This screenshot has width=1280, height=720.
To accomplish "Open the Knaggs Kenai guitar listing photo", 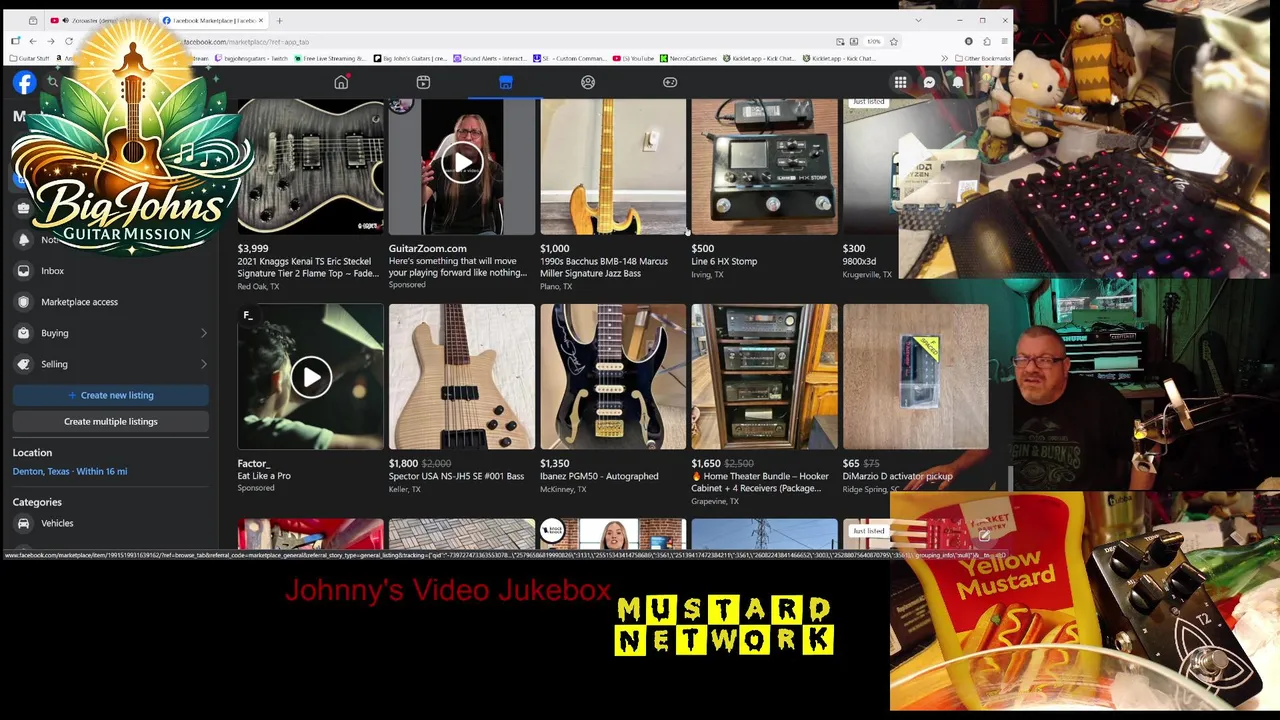I will point(310,166).
